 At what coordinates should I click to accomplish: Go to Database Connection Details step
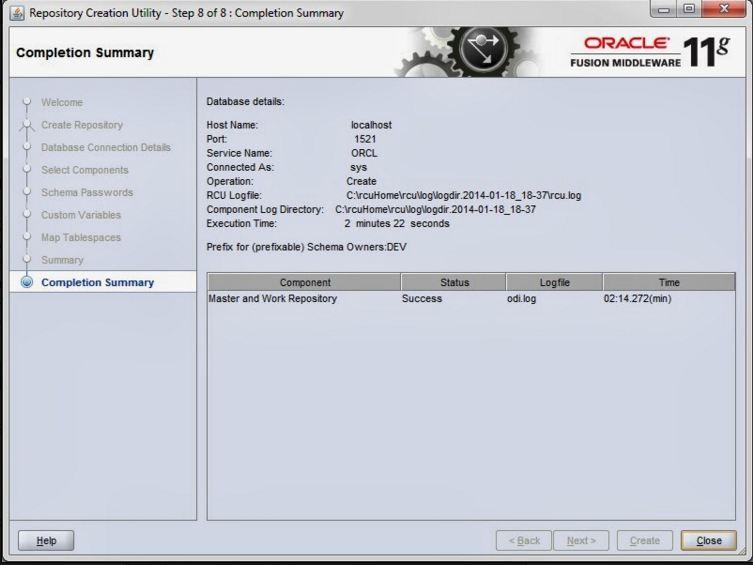(106, 147)
